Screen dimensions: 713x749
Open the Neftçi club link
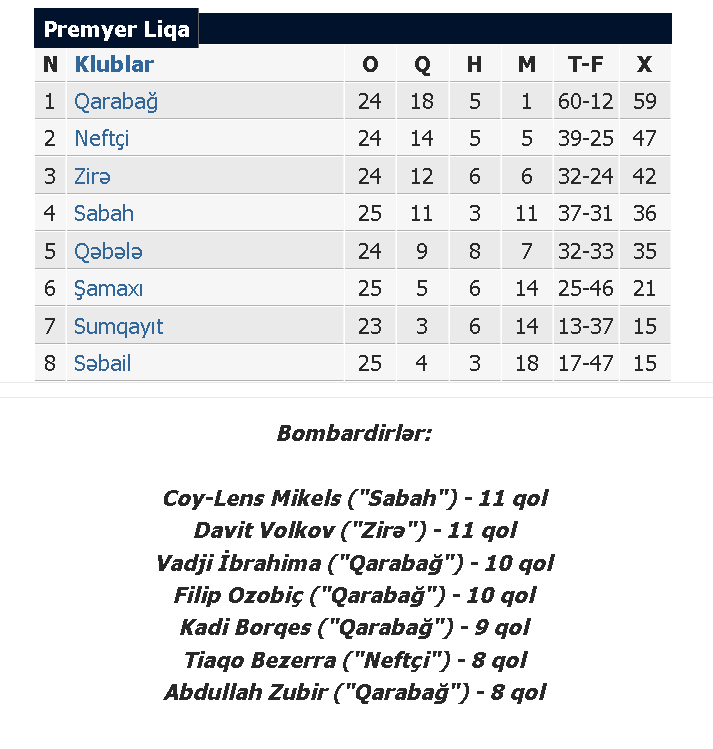[101, 139]
